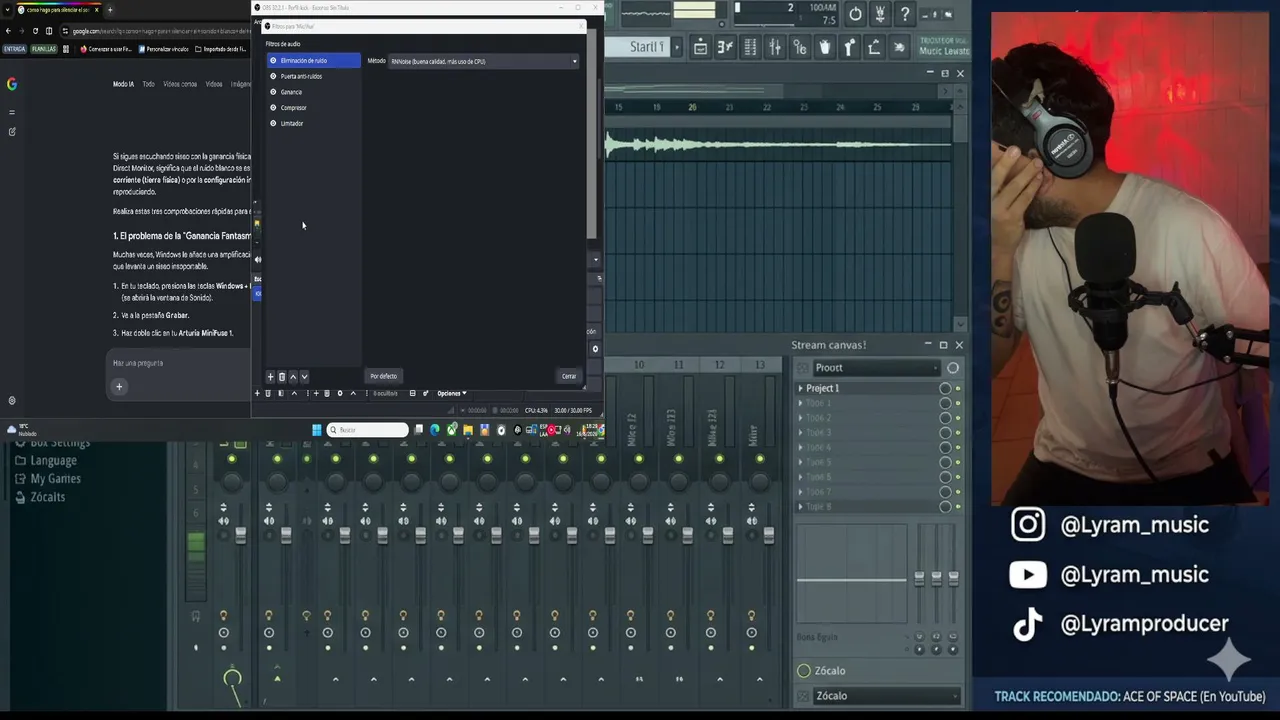Close the playlist panel in FL Studio
This screenshot has width=1280, height=720.
(960, 73)
